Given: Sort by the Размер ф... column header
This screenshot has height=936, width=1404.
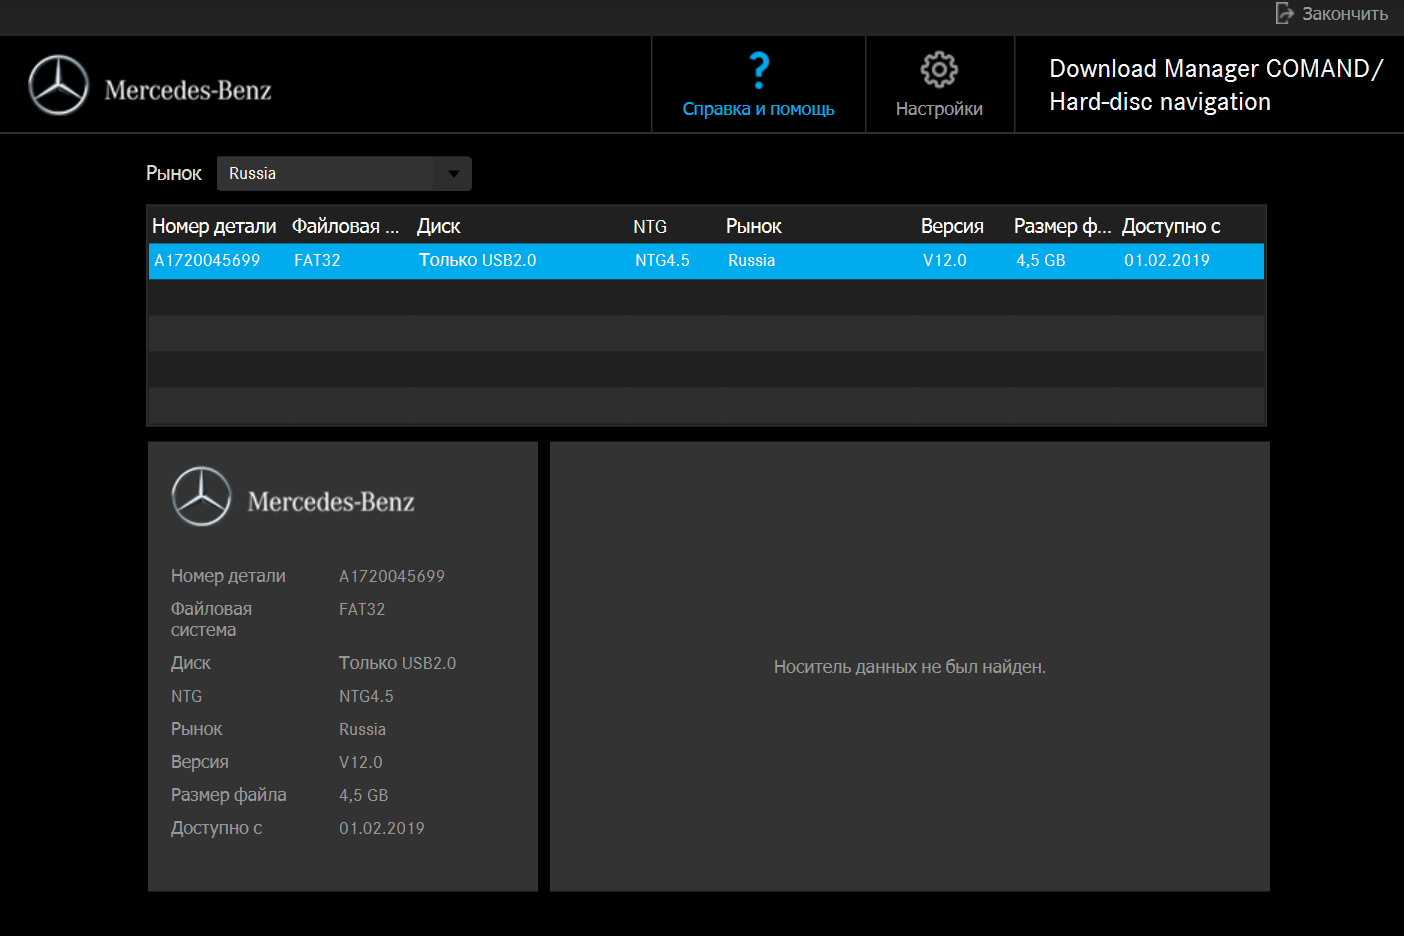Looking at the screenshot, I should (x=1062, y=226).
